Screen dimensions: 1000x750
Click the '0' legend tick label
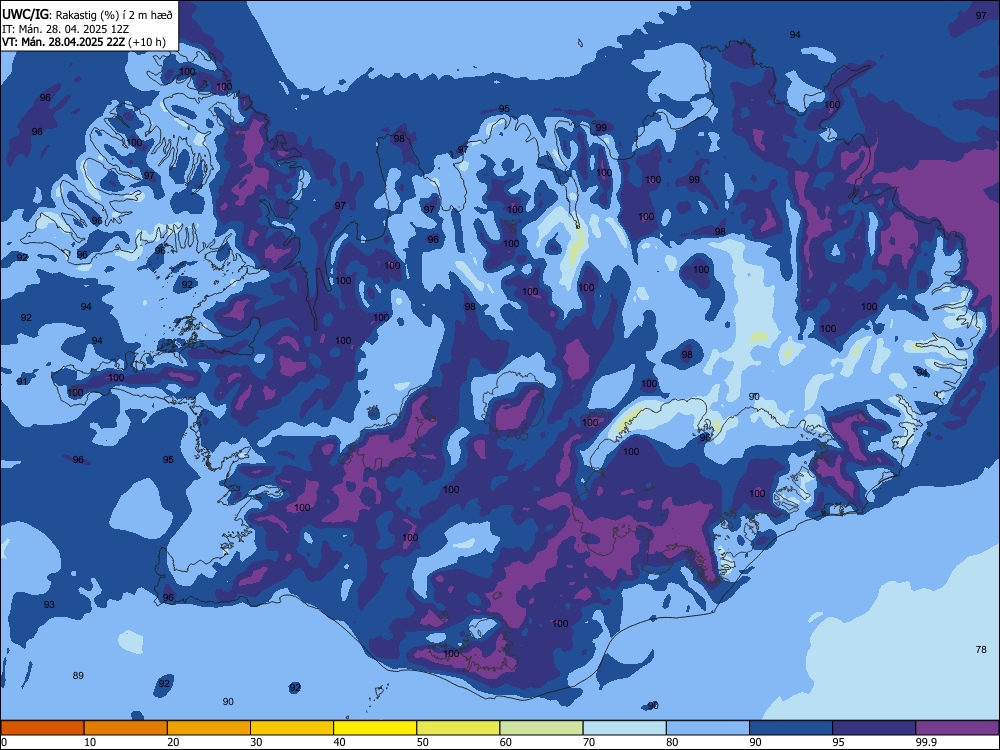[4, 742]
